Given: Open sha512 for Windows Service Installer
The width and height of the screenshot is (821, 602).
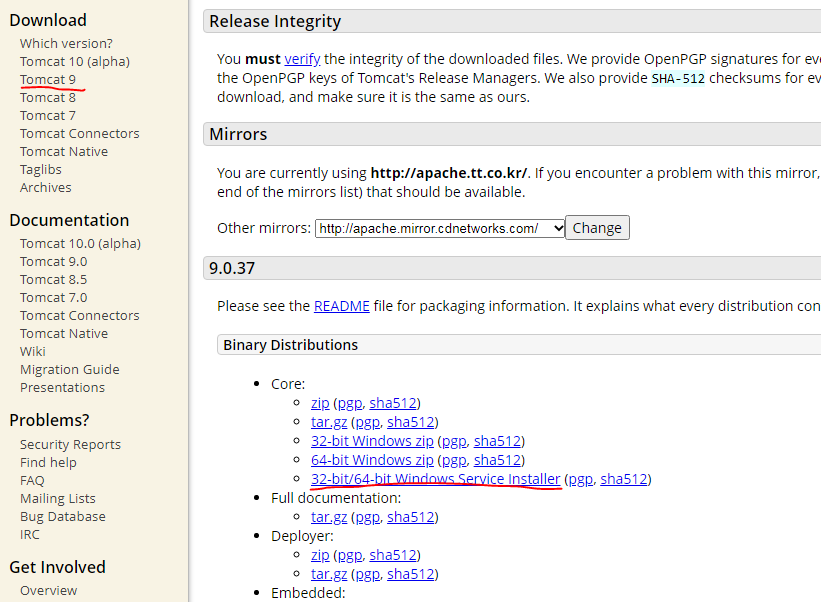Looking at the screenshot, I should [624, 479].
